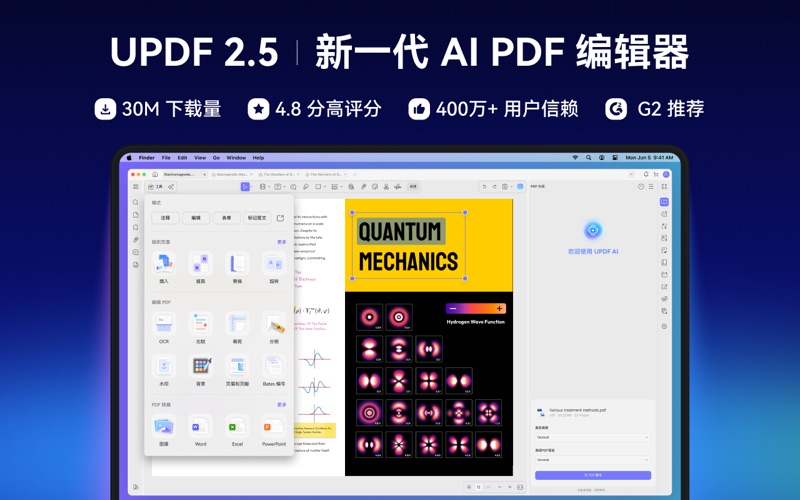
Task: Click the UPDF AI logo in chat panel
Action: pyautogui.click(x=593, y=231)
